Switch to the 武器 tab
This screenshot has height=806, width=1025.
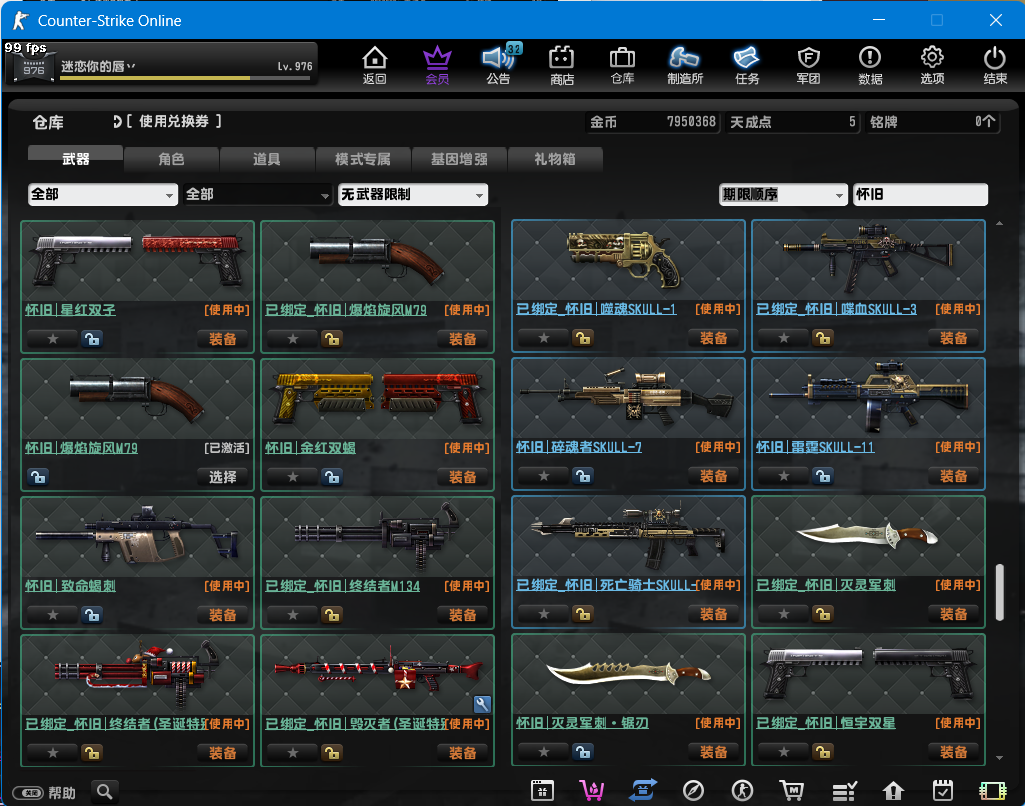(x=75, y=158)
